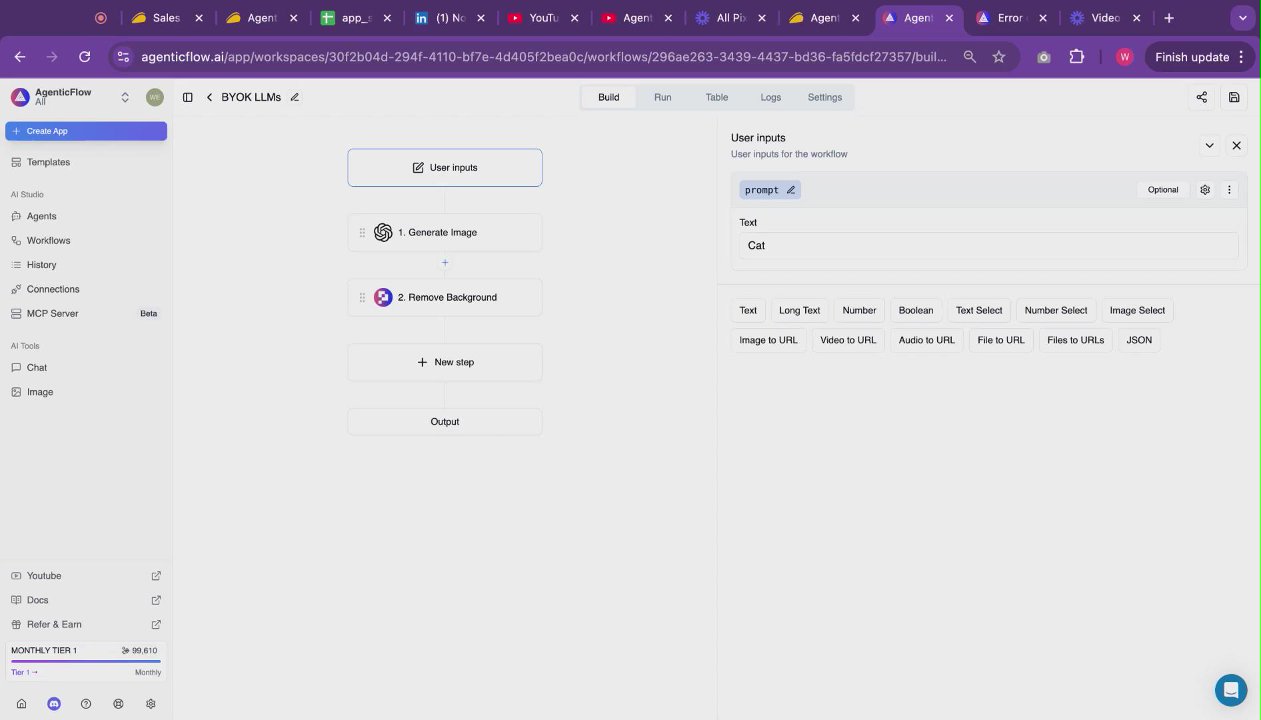The width and height of the screenshot is (1261, 720).
Task: Click the Text input field containing Cat
Action: (x=989, y=246)
